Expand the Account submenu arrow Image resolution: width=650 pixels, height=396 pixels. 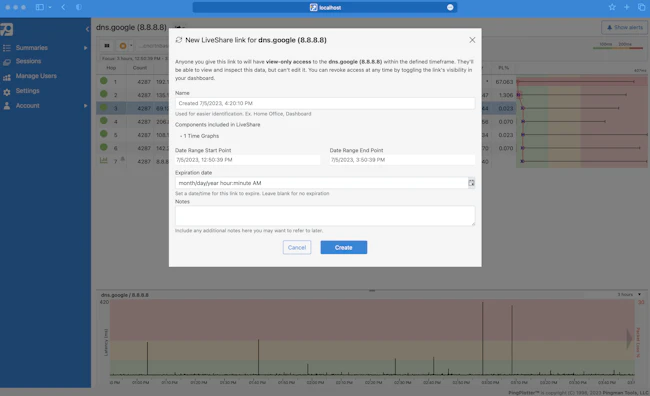85,106
